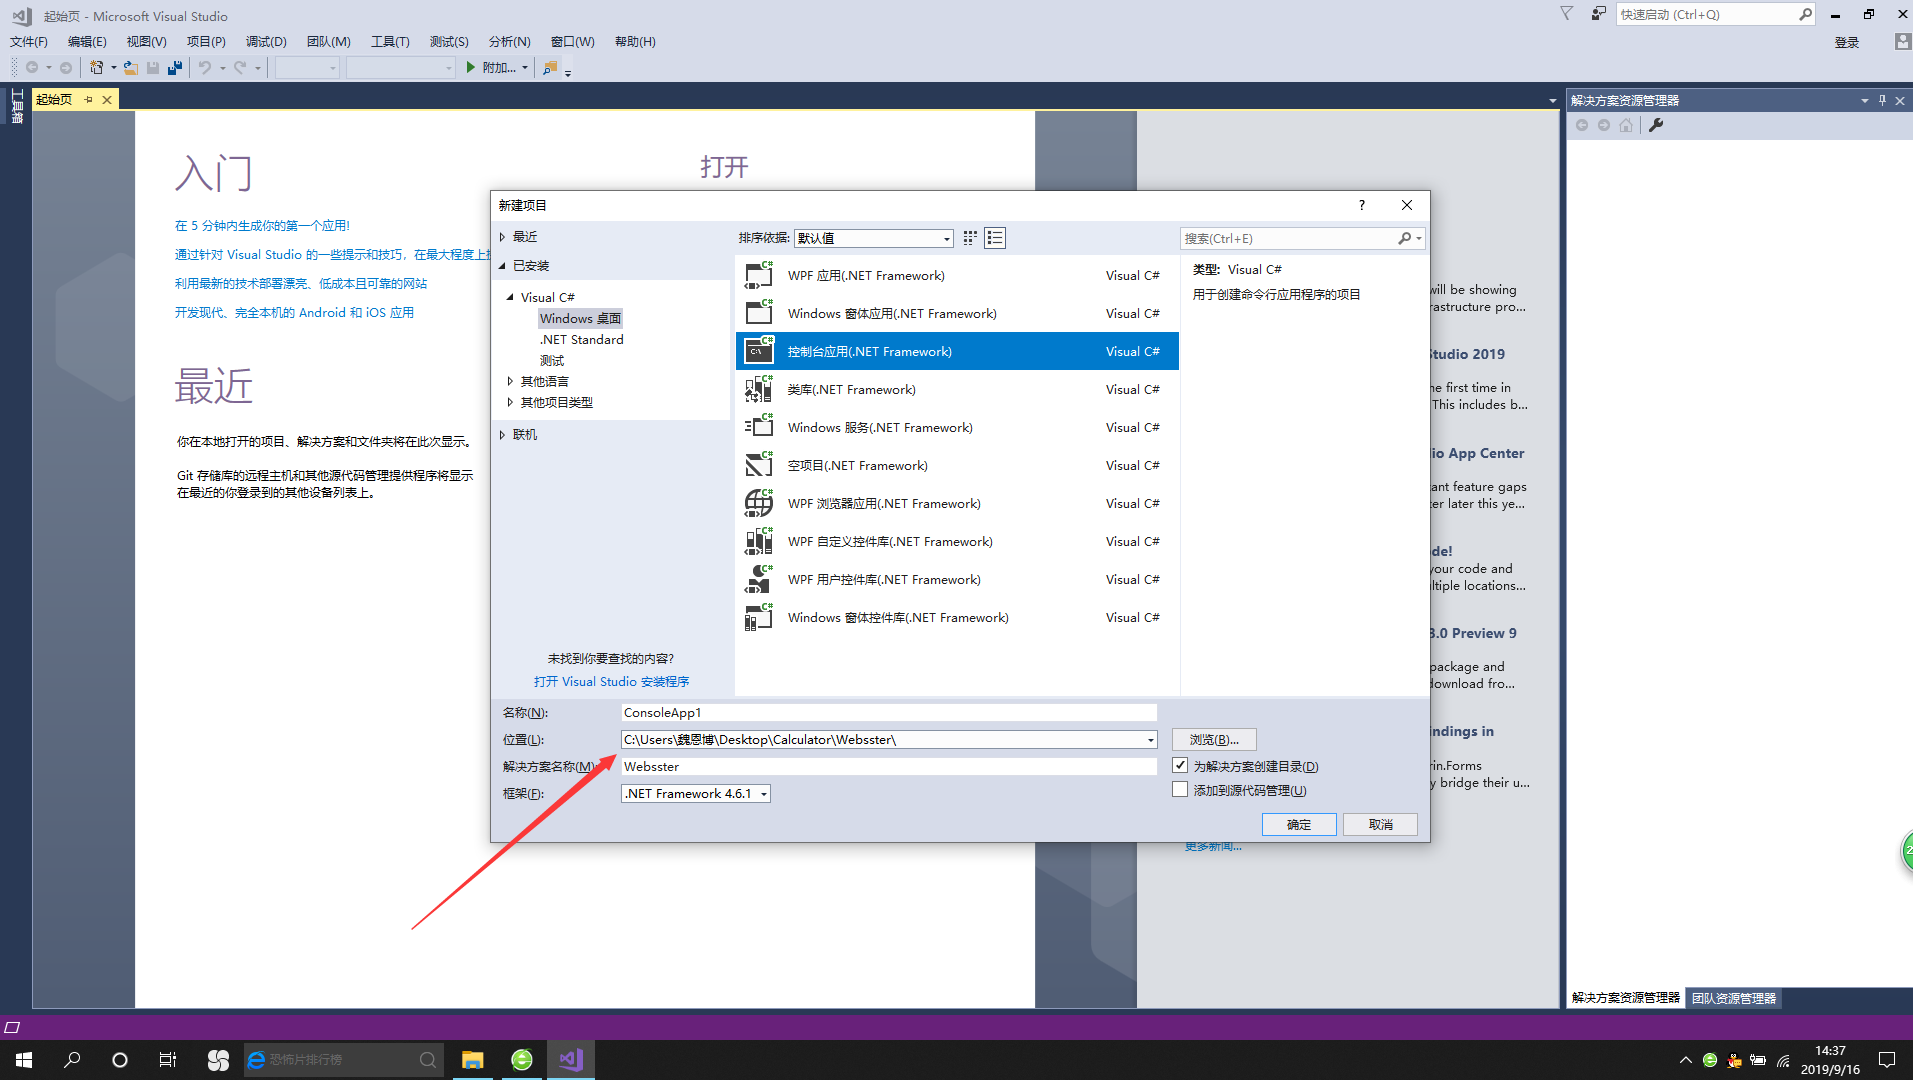Collapse the 已安装 section
Viewport: 1913px width, 1080px height.
pos(503,265)
